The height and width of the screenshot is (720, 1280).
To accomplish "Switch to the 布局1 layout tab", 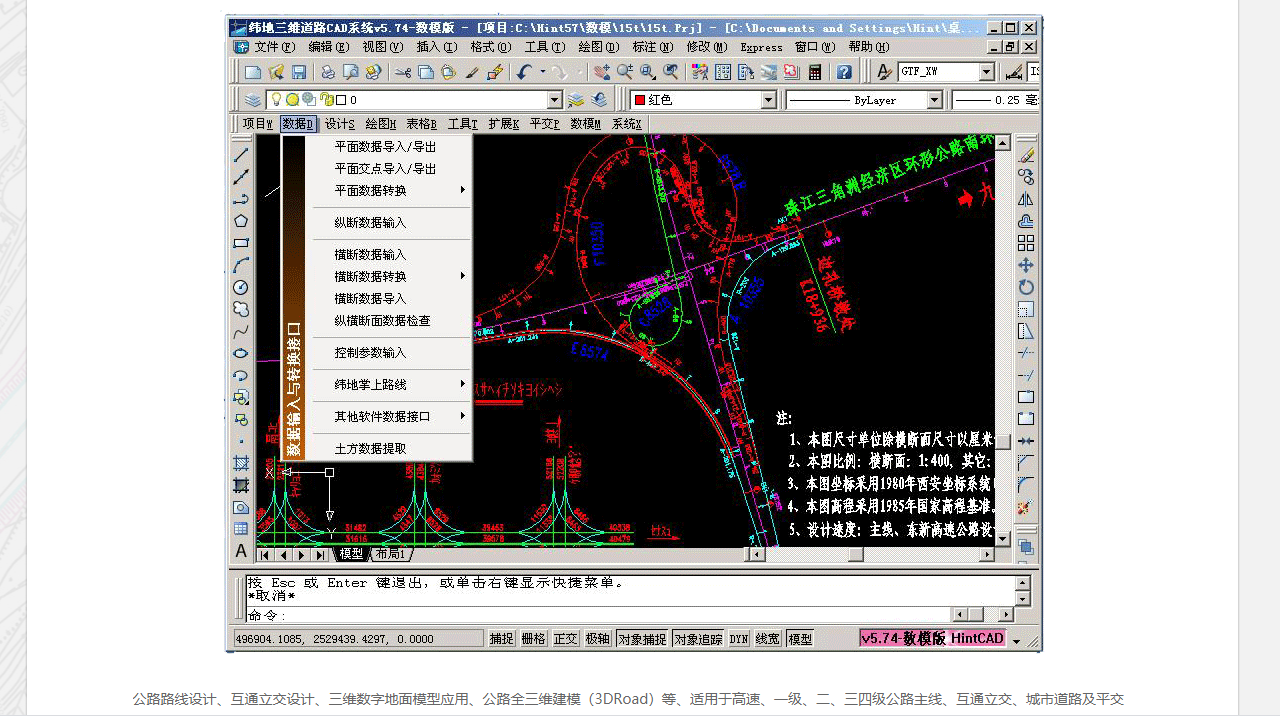I will pos(389,552).
